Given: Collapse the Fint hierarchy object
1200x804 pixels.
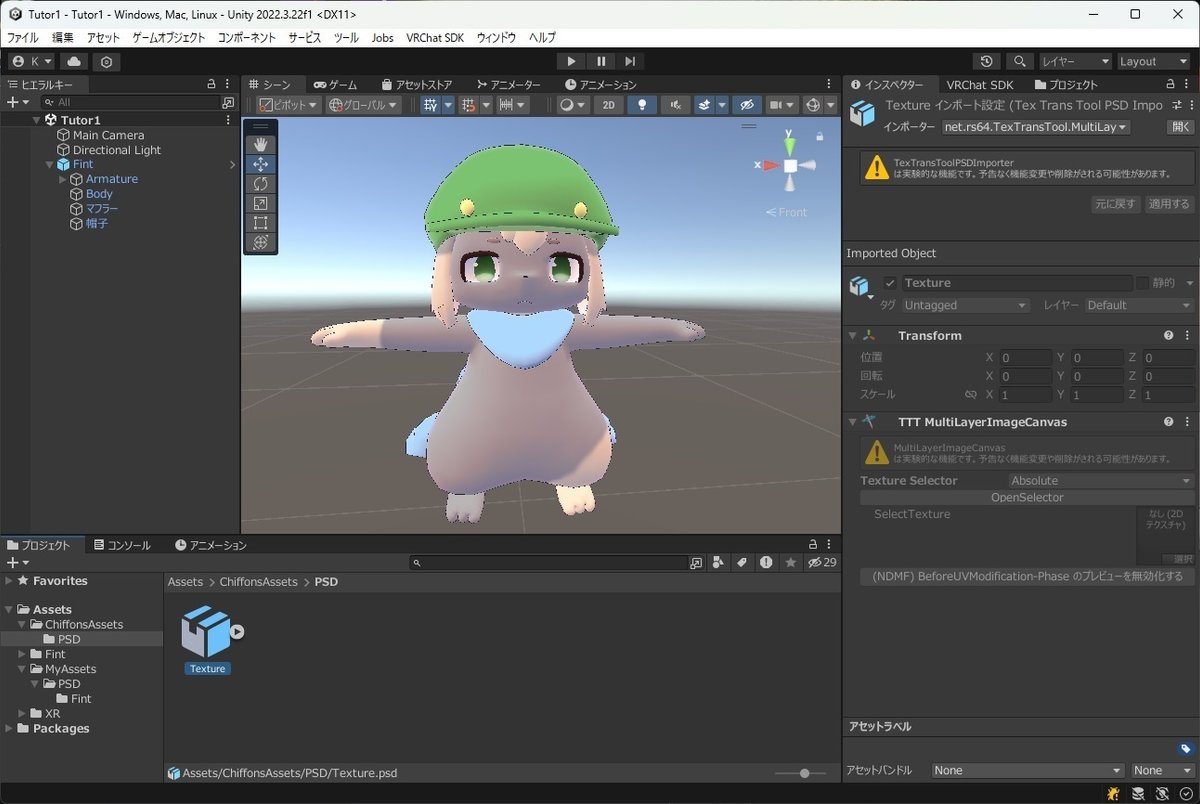Looking at the screenshot, I should coord(50,164).
